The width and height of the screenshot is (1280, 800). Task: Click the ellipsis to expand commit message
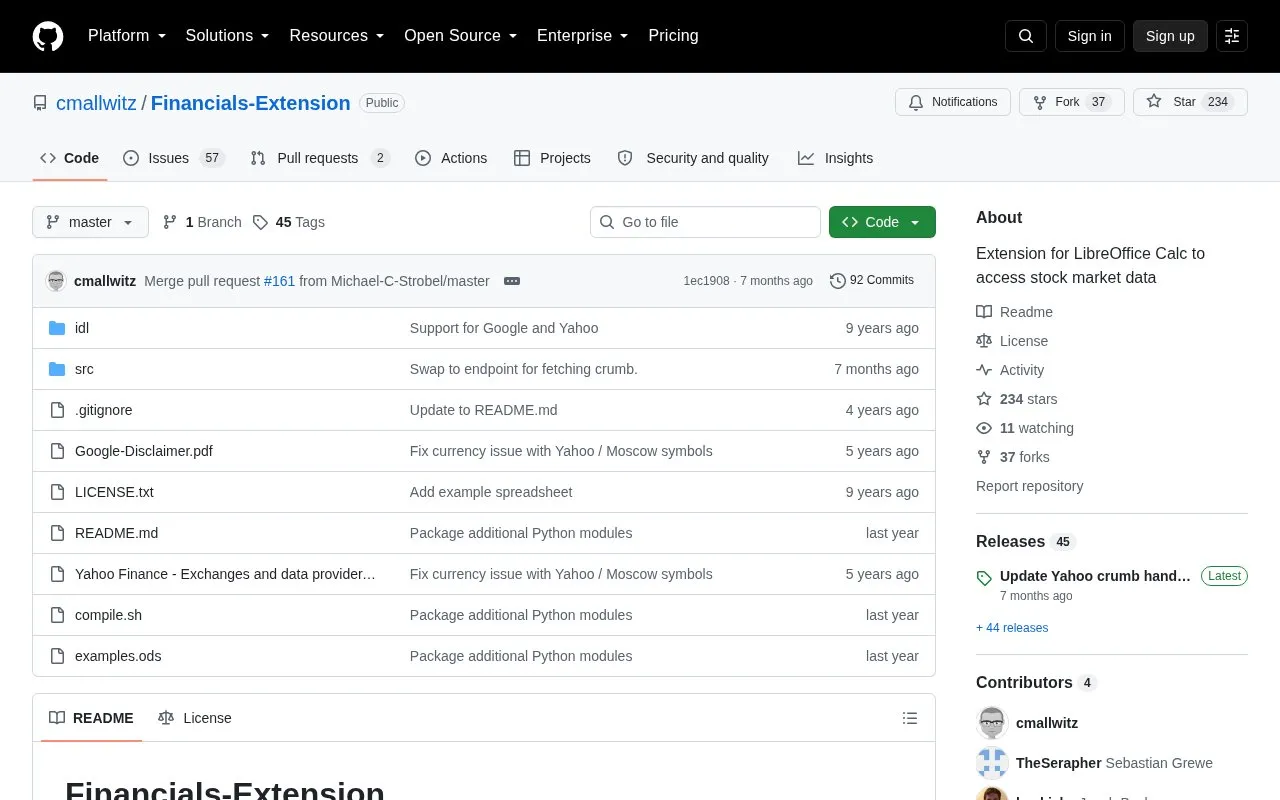(x=512, y=281)
